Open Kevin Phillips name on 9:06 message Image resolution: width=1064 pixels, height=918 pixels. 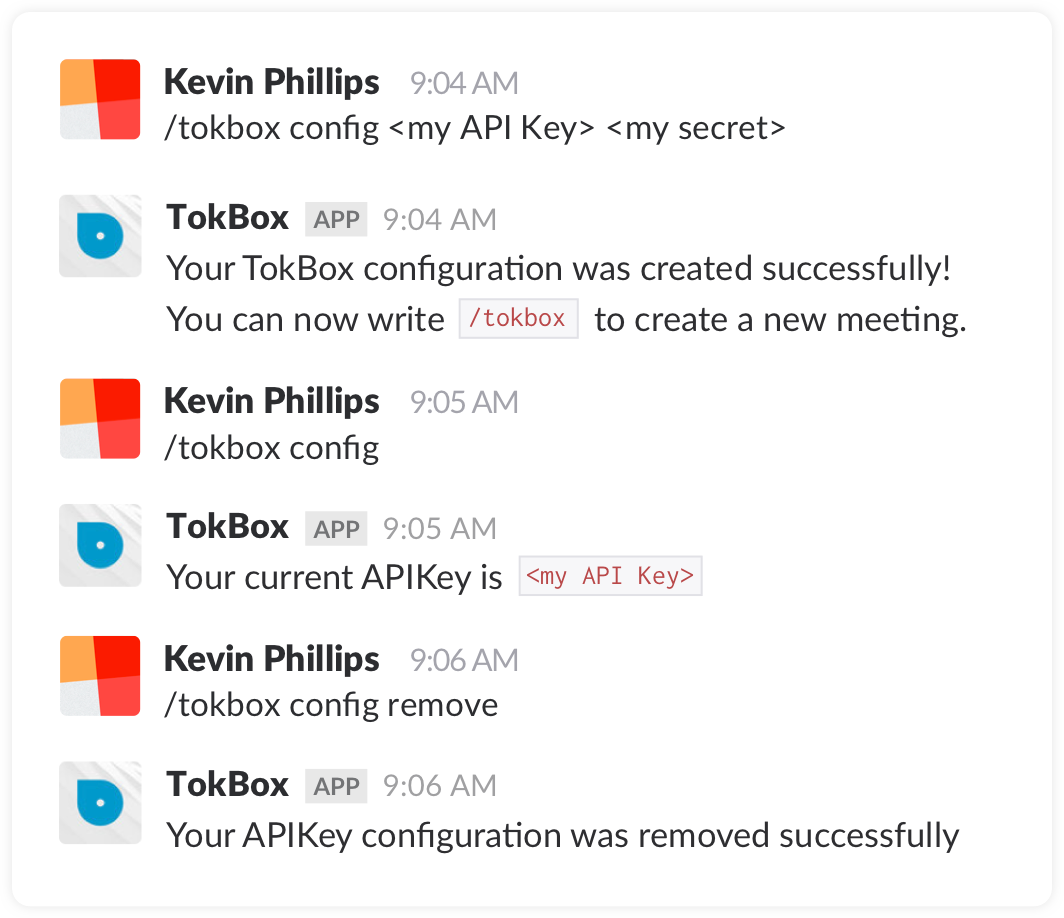coord(271,659)
